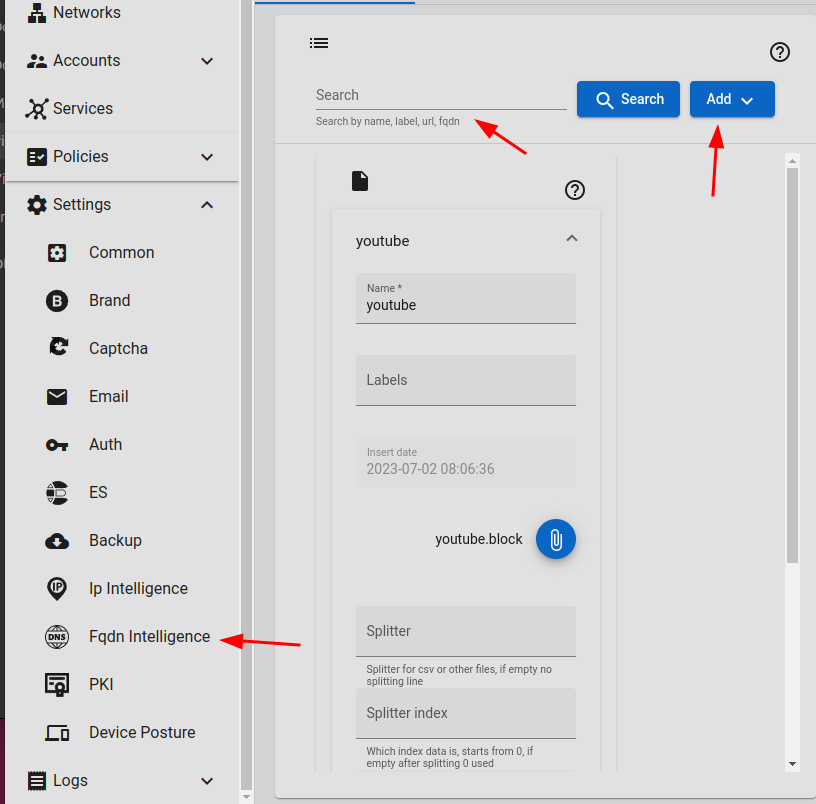
Task: Click the content scrollbar up arrow
Action: pyautogui.click(x=792, y=161)
